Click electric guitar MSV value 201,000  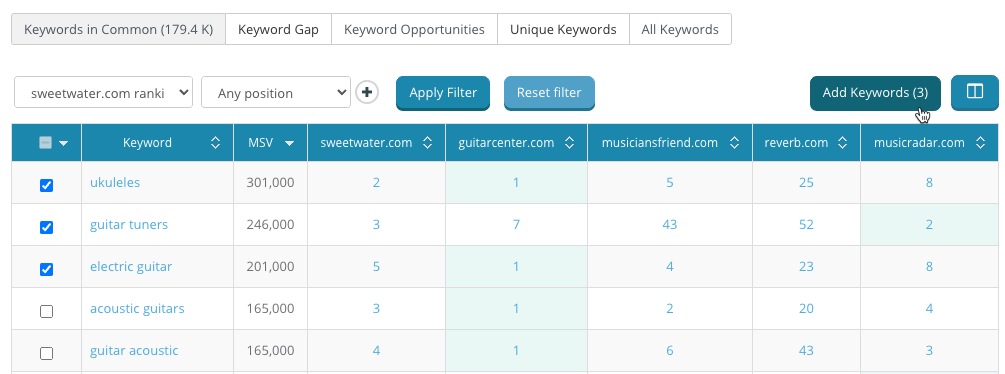tap(270, 266)
